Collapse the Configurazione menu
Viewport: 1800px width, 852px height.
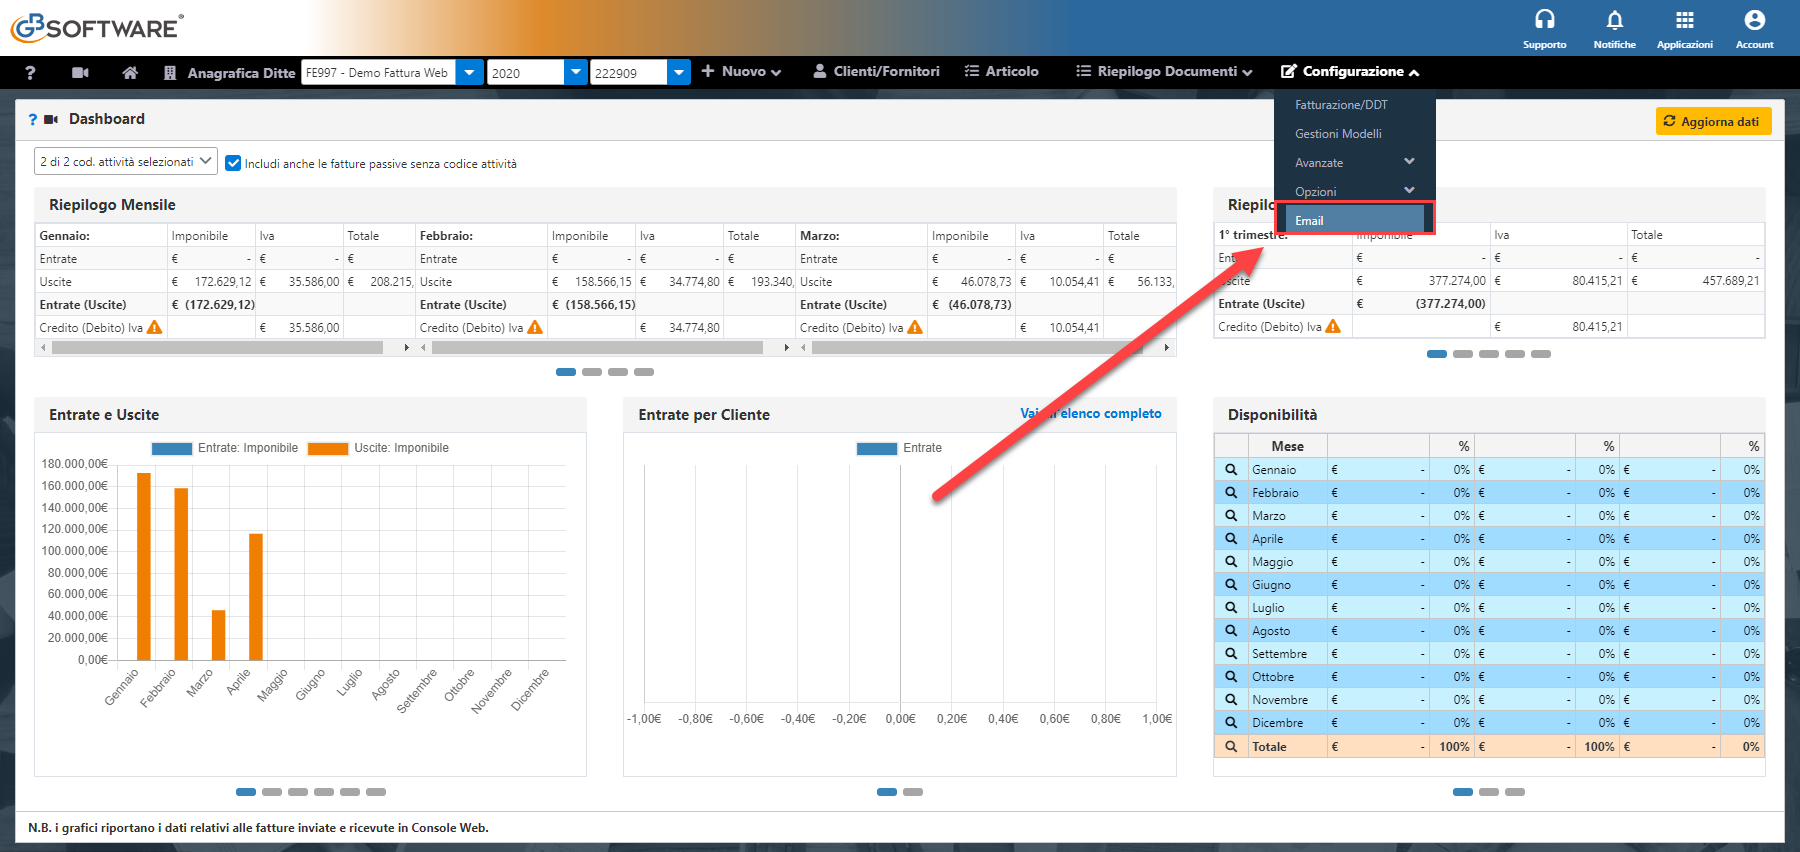[1350, 72]
